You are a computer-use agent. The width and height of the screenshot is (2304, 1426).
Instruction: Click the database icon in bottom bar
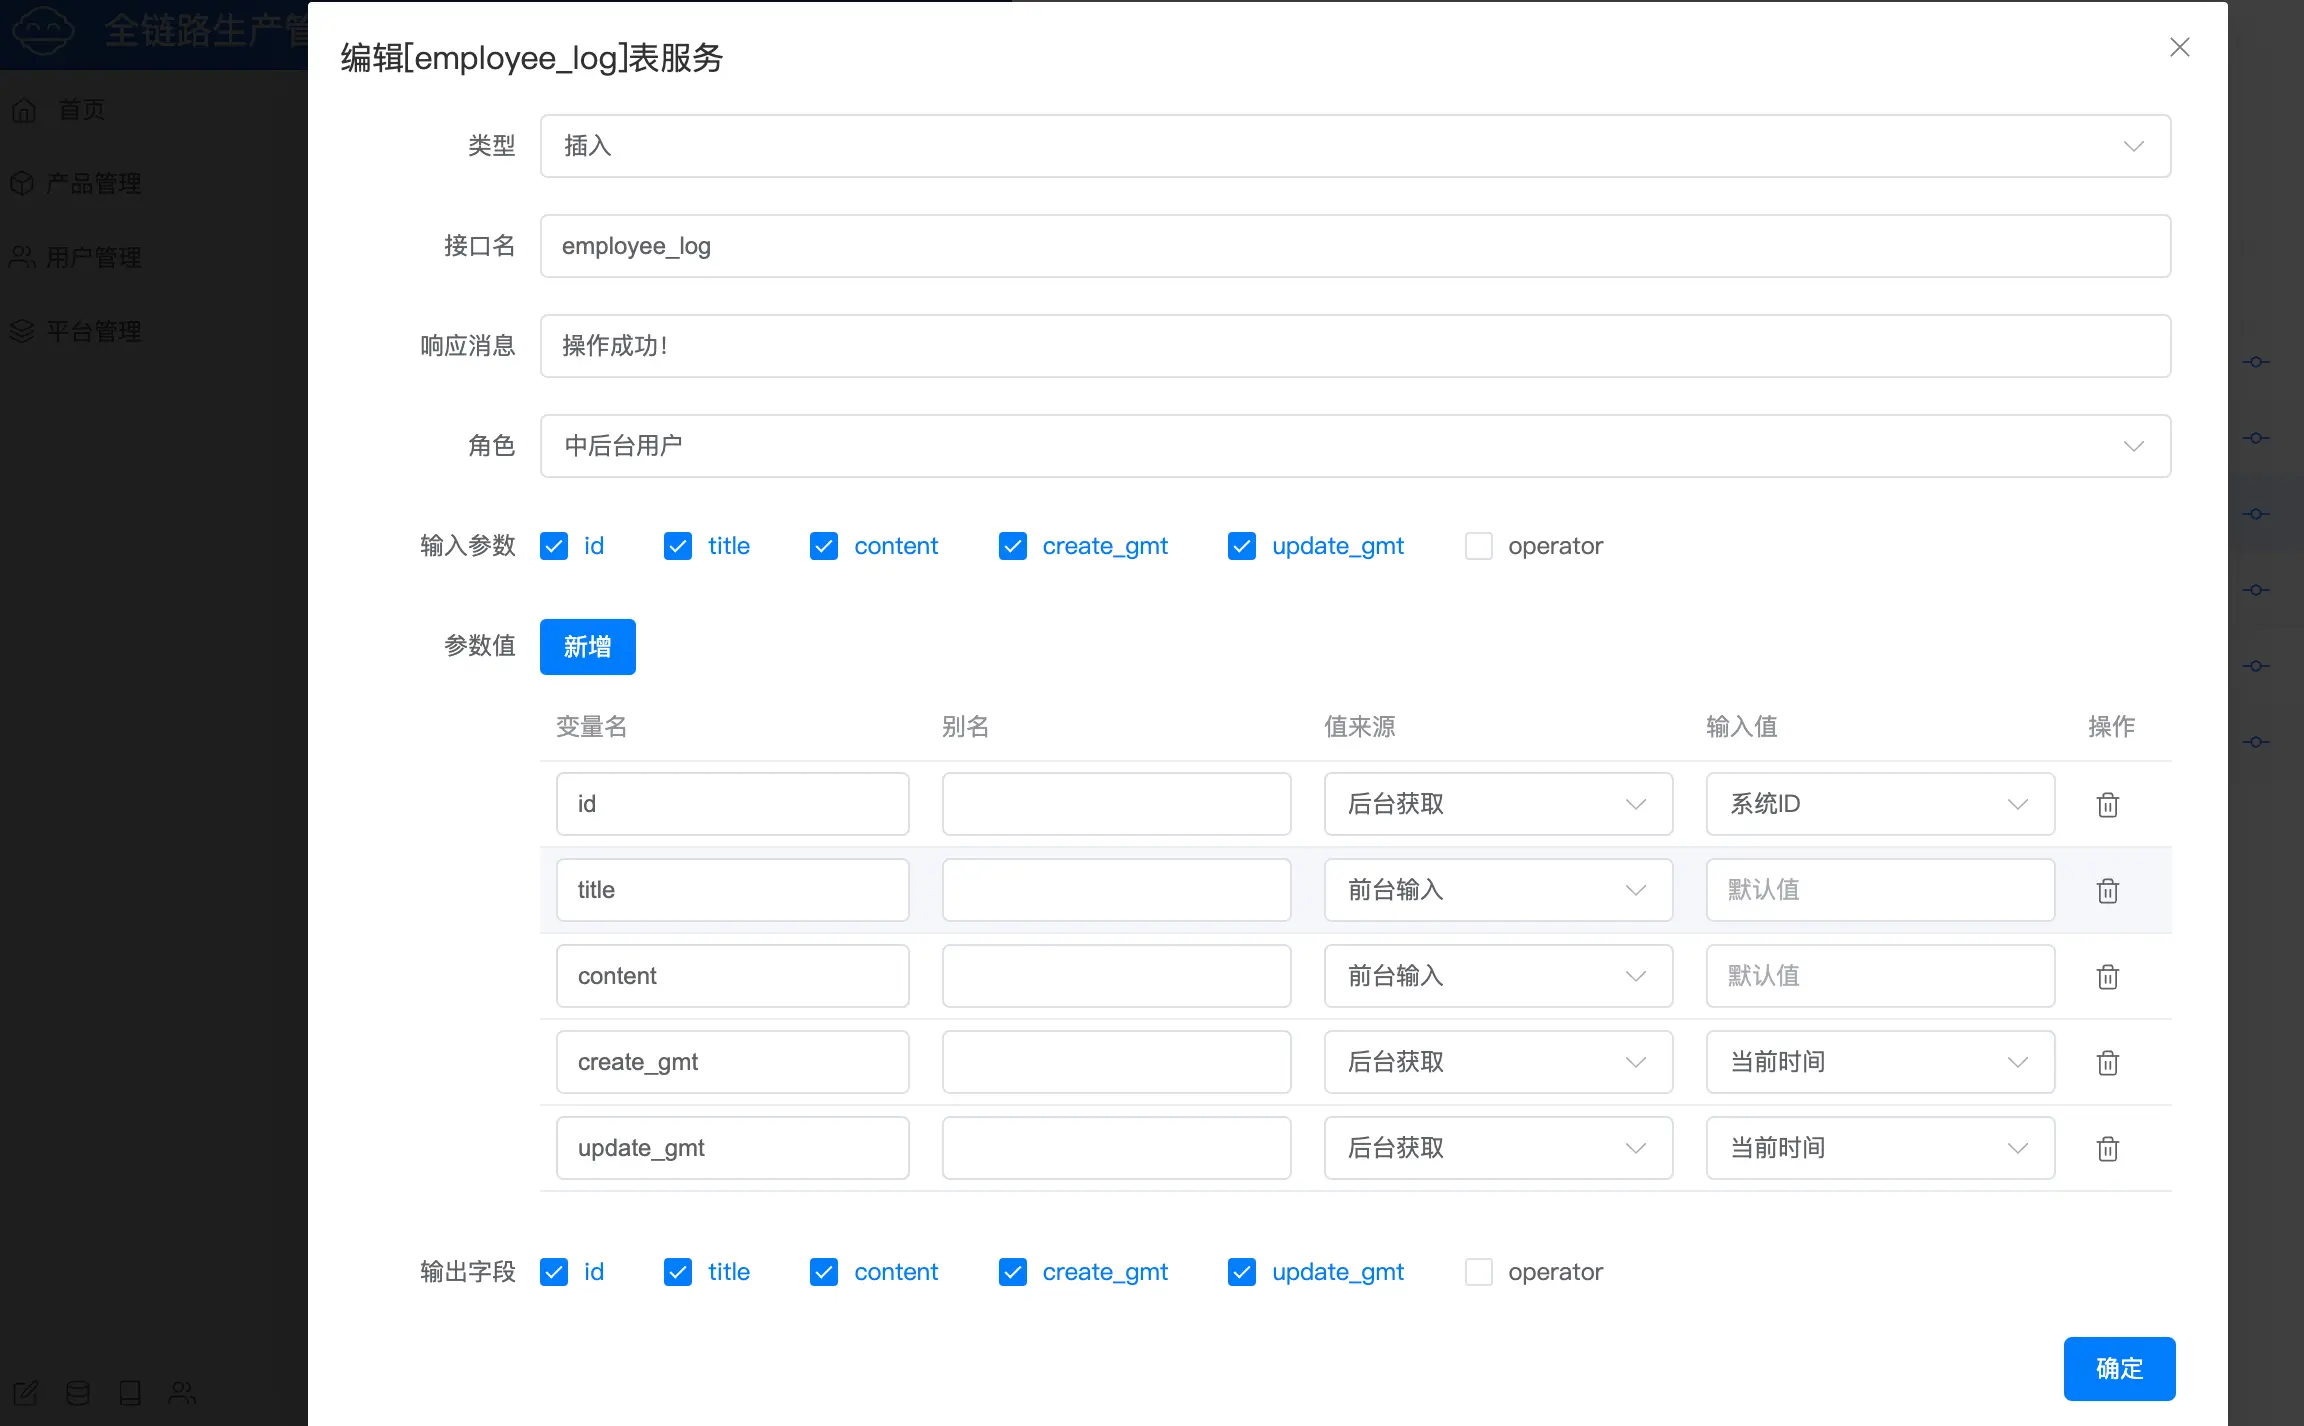tap(78, 1392)
